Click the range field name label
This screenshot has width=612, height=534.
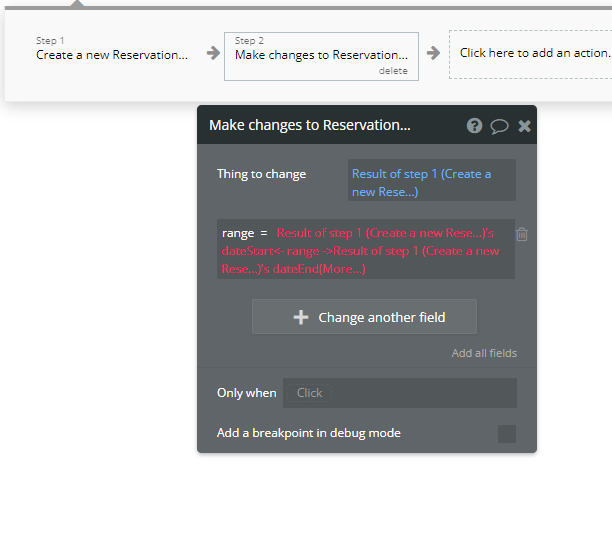[x=238, y=233]
